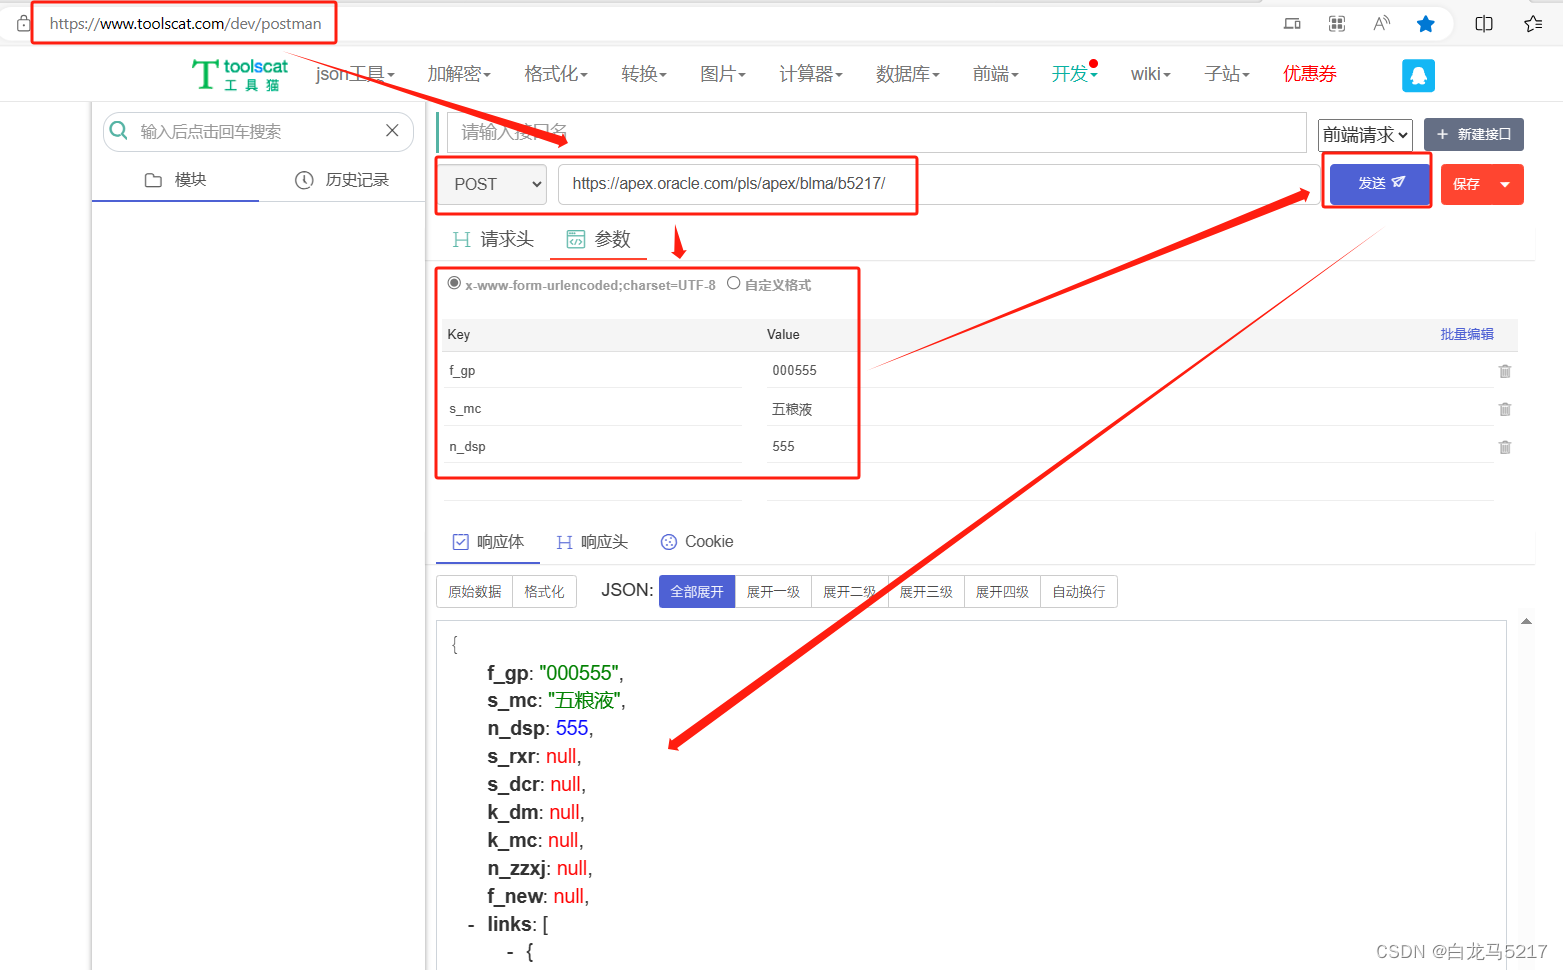Focus the sidebar search input
The width and height of the screenshot is (1563, 970).
(x=258, y=132)
